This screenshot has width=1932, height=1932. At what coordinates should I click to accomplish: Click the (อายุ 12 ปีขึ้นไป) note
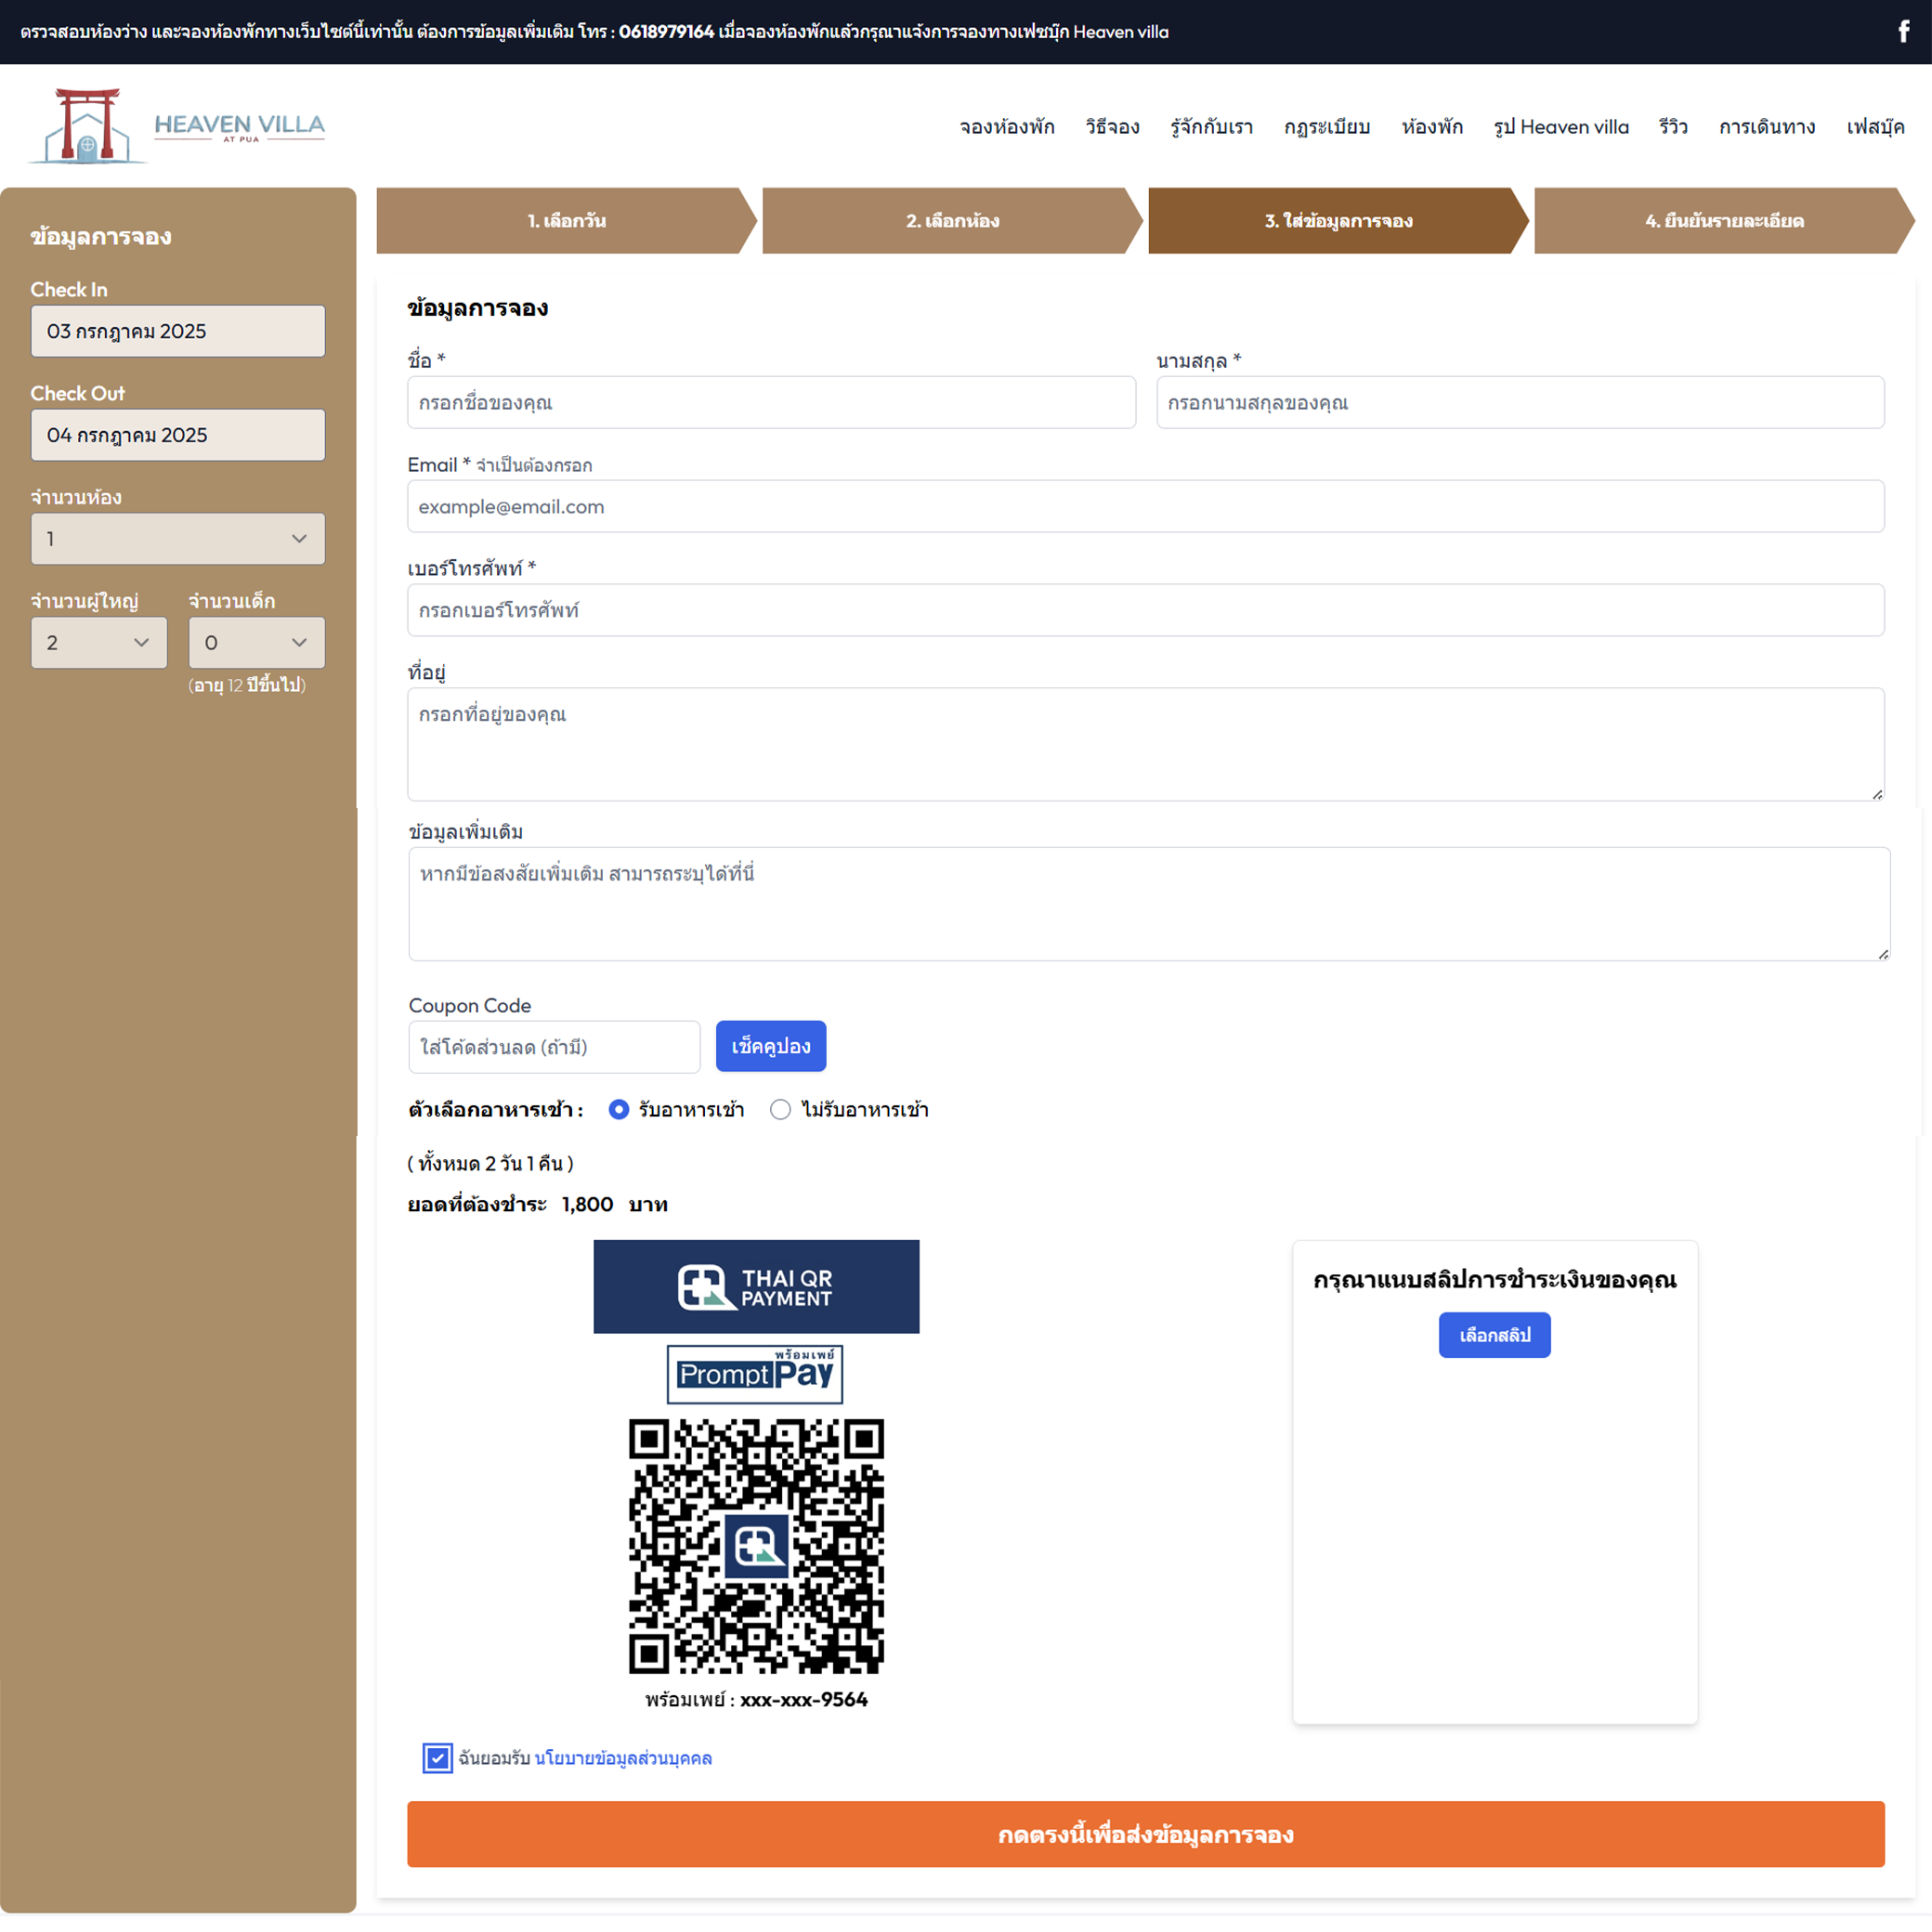pos(247,685)
